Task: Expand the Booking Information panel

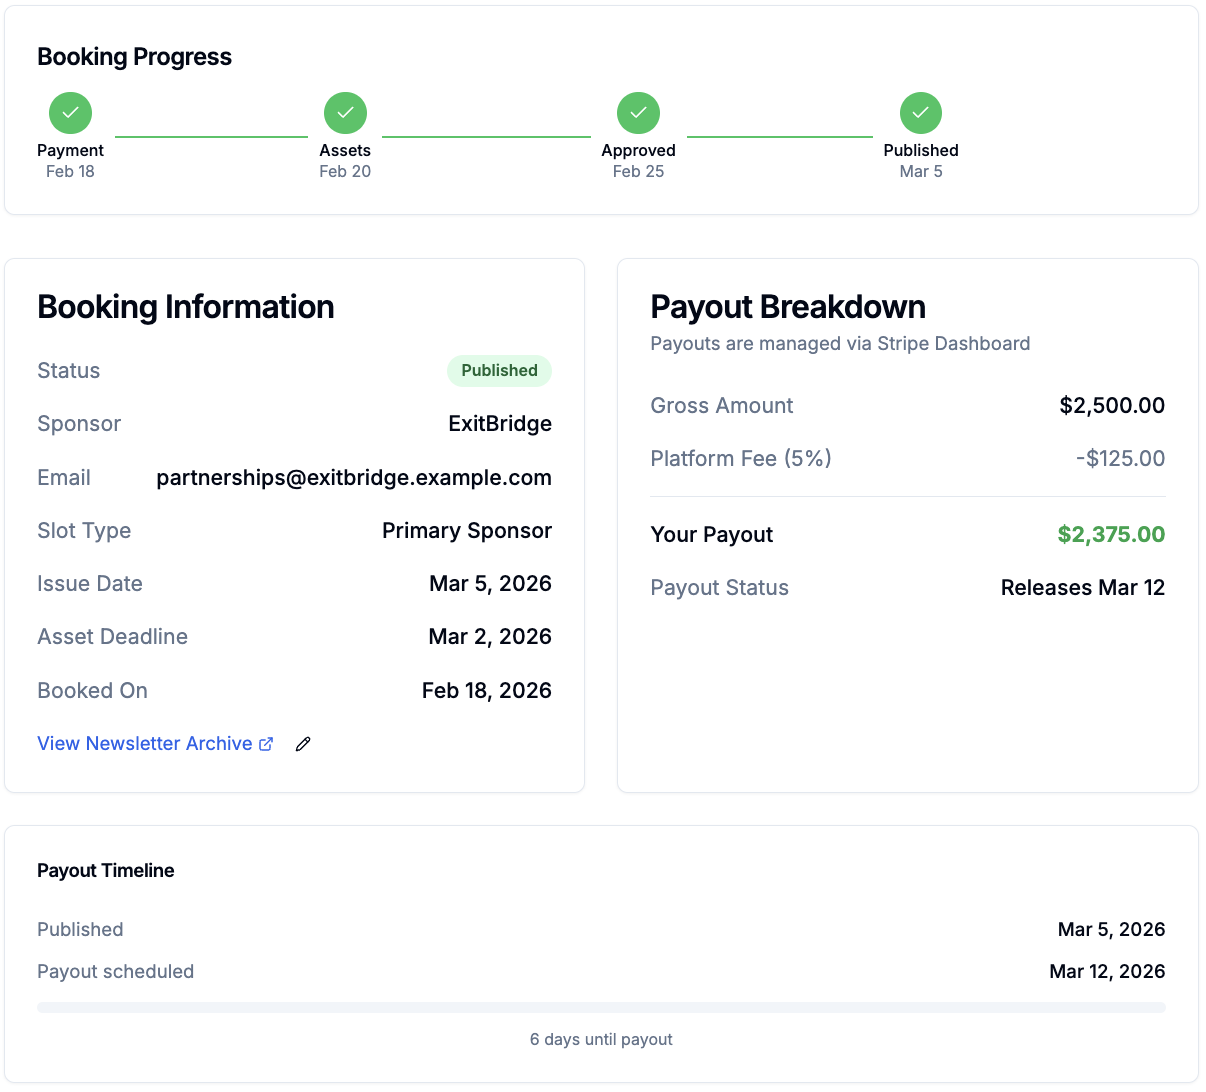Action: click(x=185, y=307)
